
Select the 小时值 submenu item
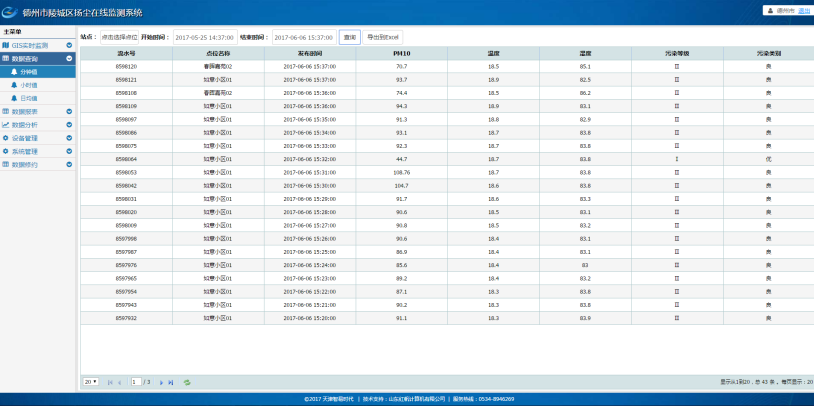click(28, 85)
